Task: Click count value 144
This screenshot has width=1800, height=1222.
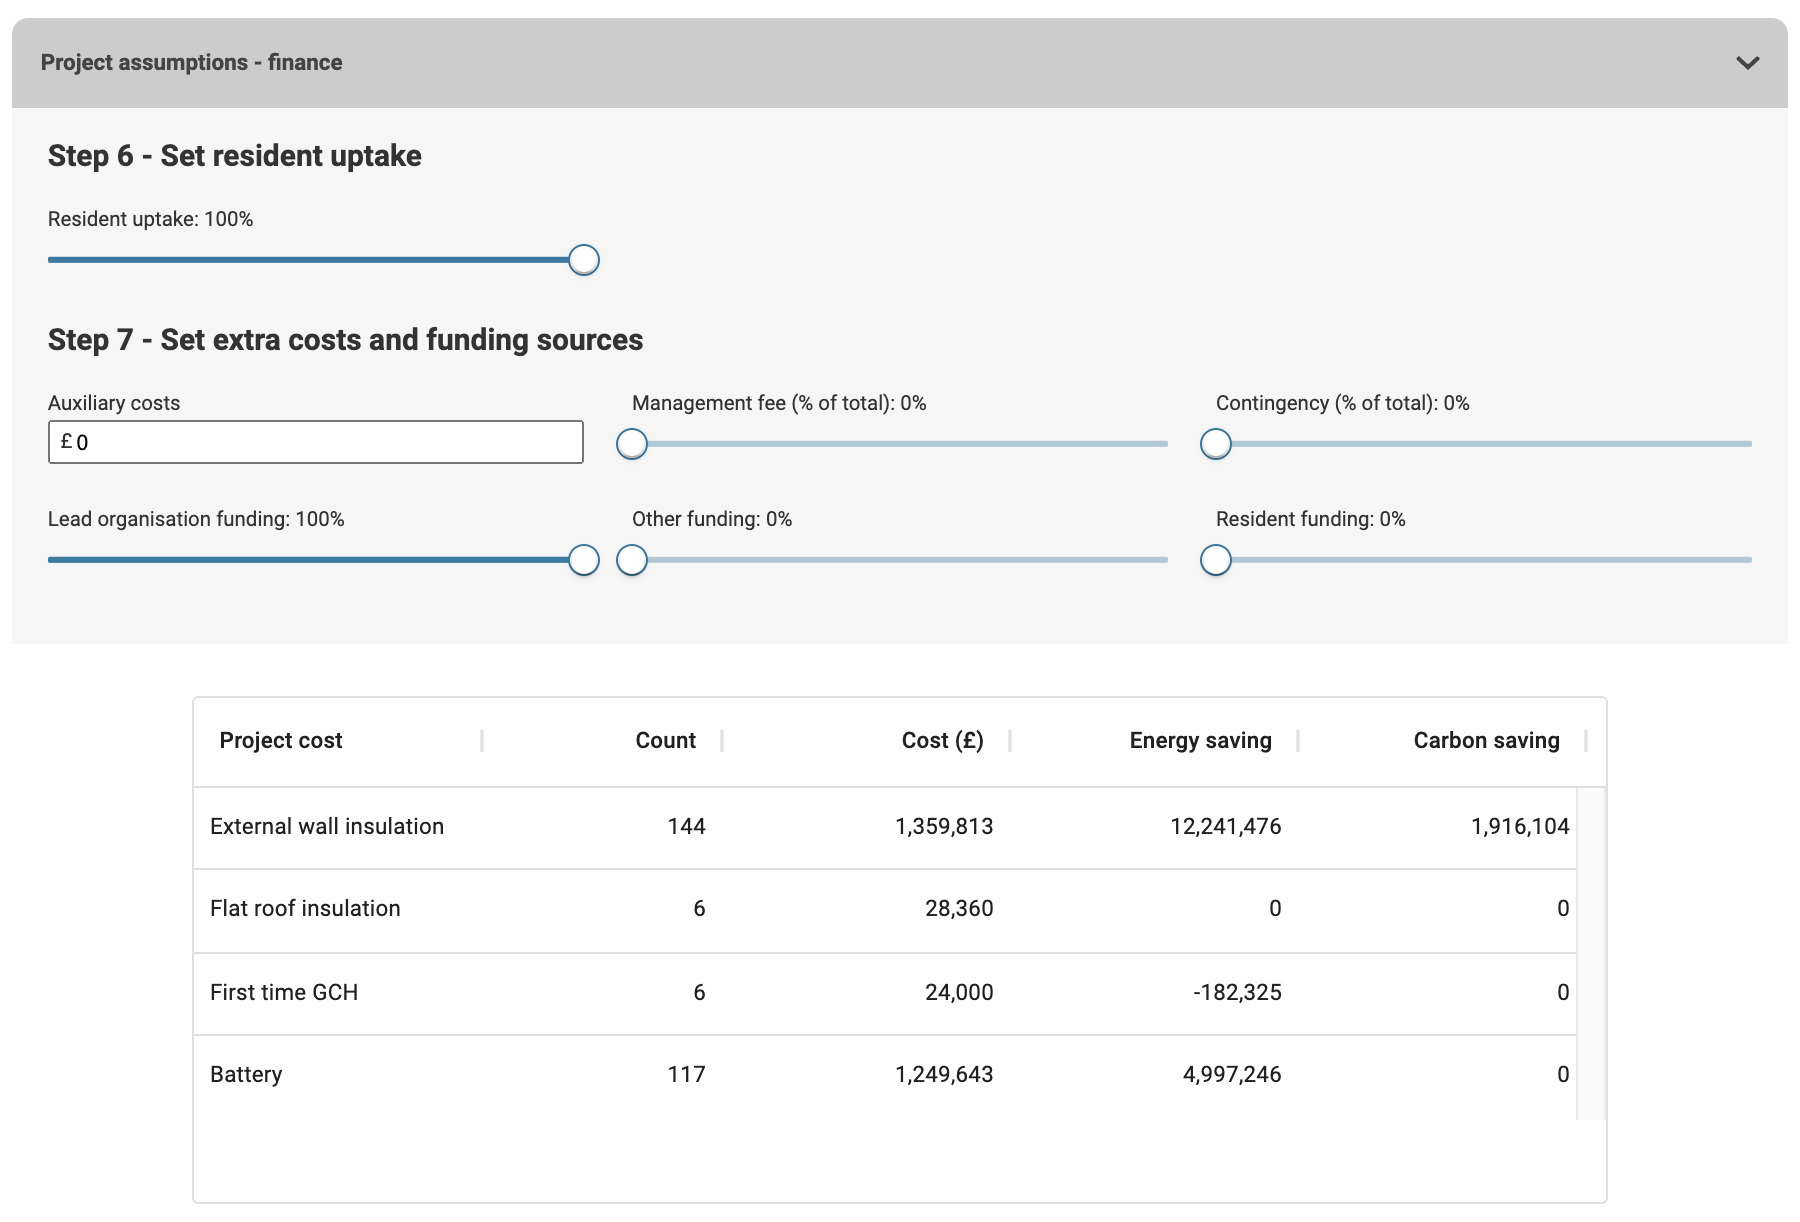Action: [687, 826]
